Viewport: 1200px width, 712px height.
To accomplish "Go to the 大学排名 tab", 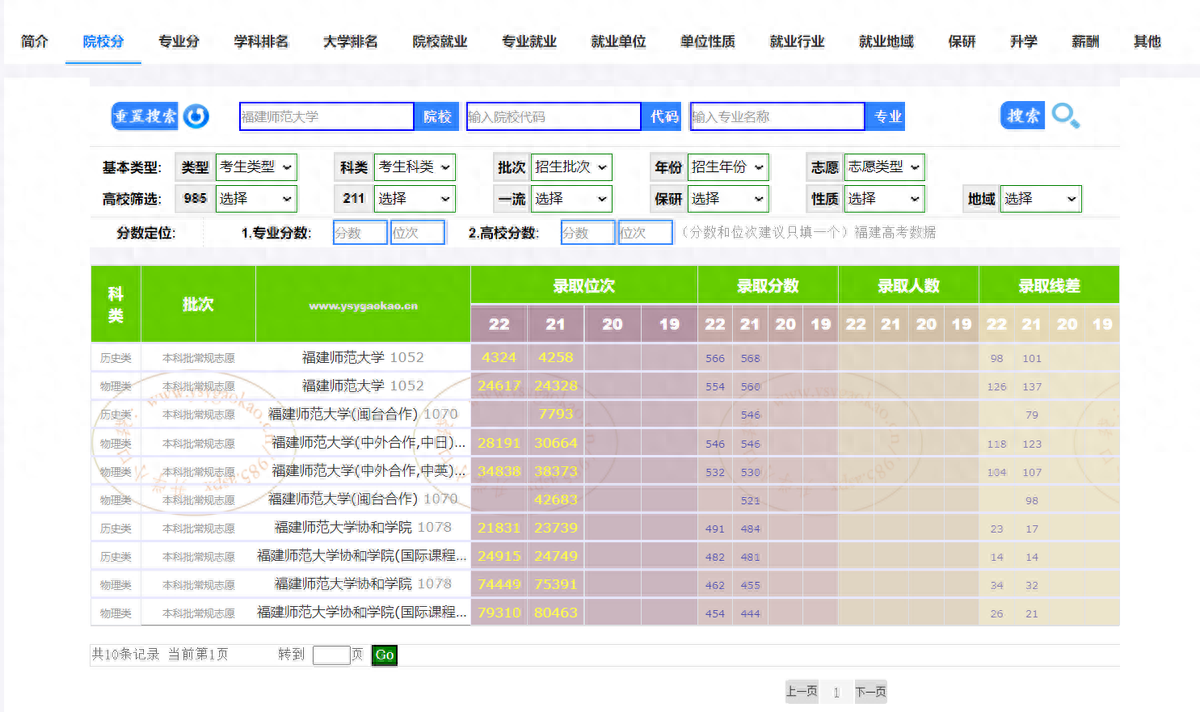I will click(350, 42).
